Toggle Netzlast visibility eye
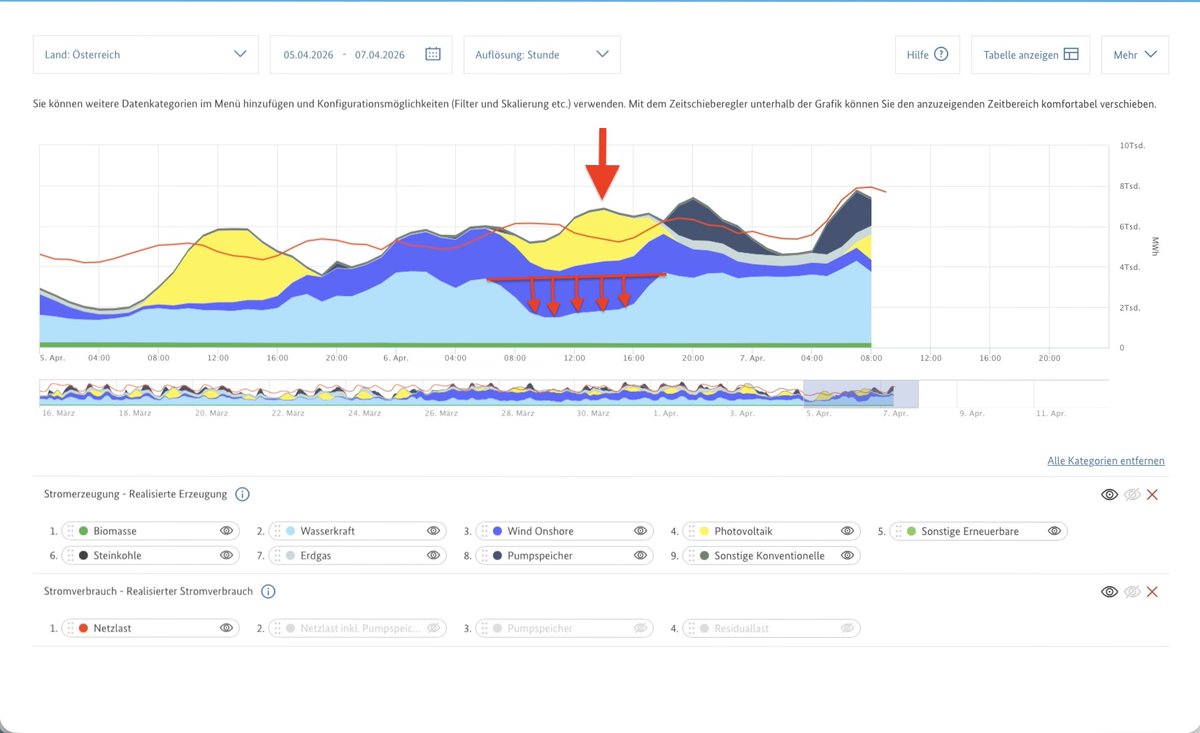 [x=226, y=628]
